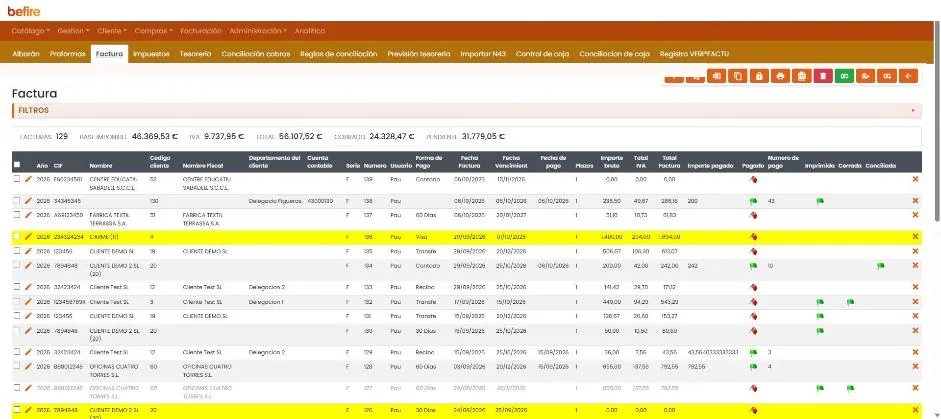Click the green Cerrada flag of invoice 132
941x419 pixels.
[x=850, y=303]
